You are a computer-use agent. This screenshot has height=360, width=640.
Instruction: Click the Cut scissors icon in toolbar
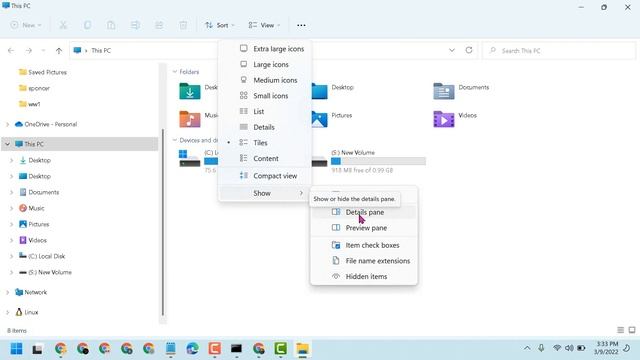click(x=63, y=25)
